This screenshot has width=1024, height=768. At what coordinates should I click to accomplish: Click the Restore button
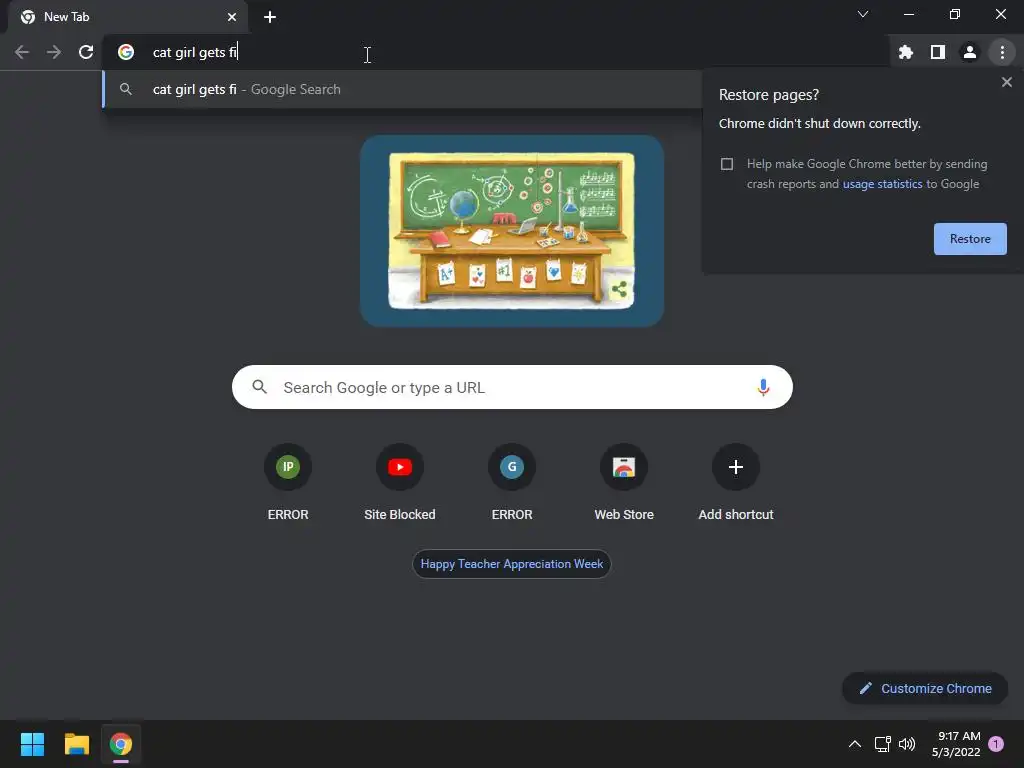click(x=970, y=239)
